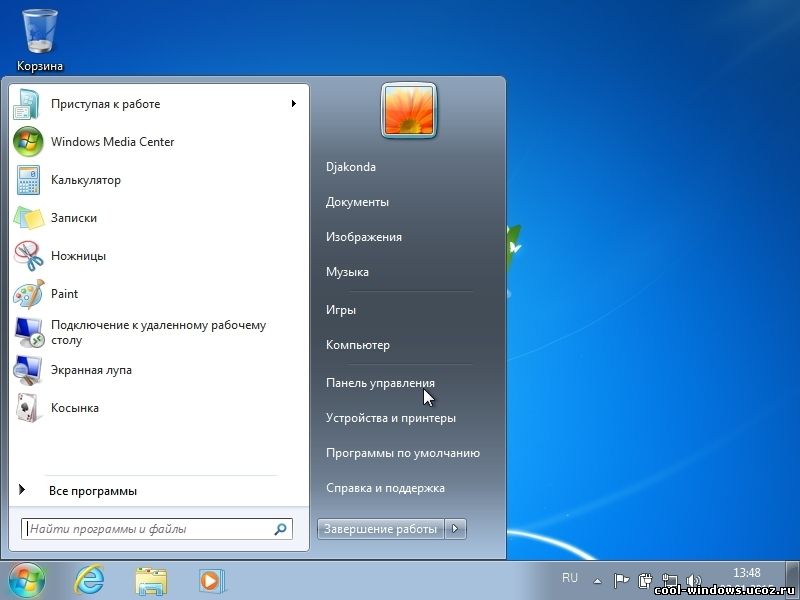Open shutdown options arrow button
The image size is (800, 600).
[456, 529]
